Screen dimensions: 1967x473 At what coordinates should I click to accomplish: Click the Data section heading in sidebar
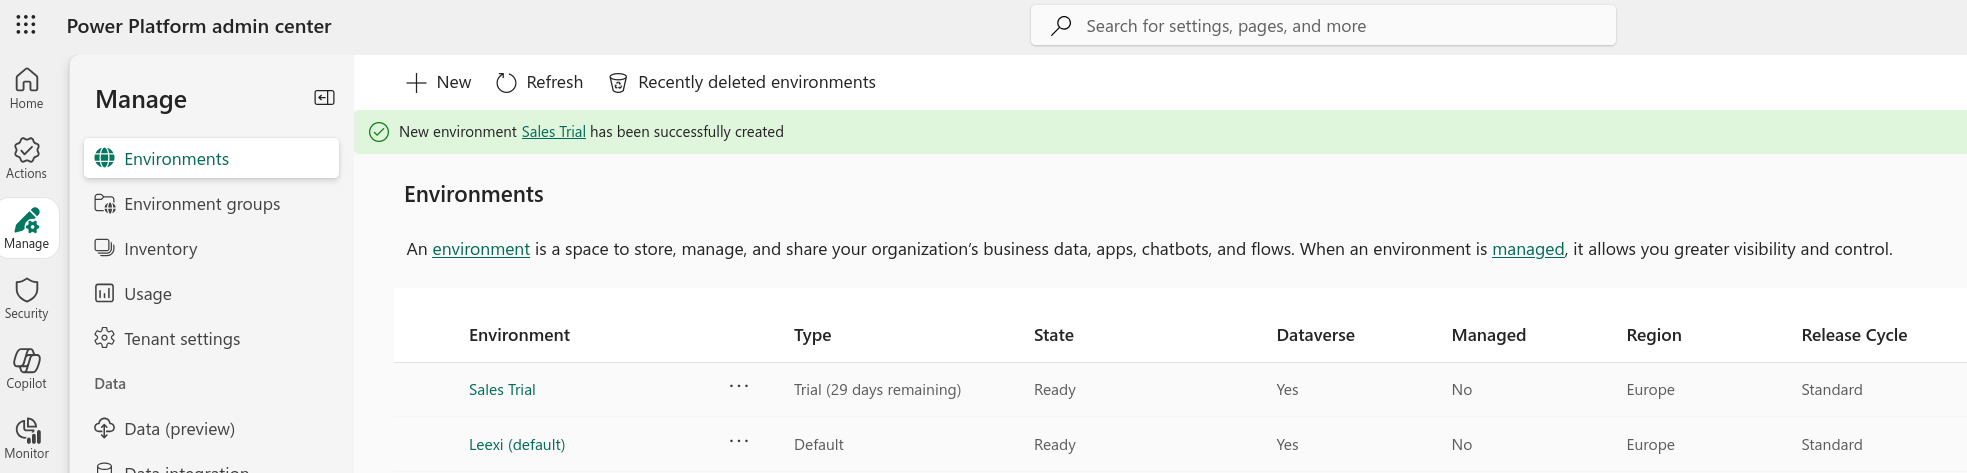click(x=110, y=384)
